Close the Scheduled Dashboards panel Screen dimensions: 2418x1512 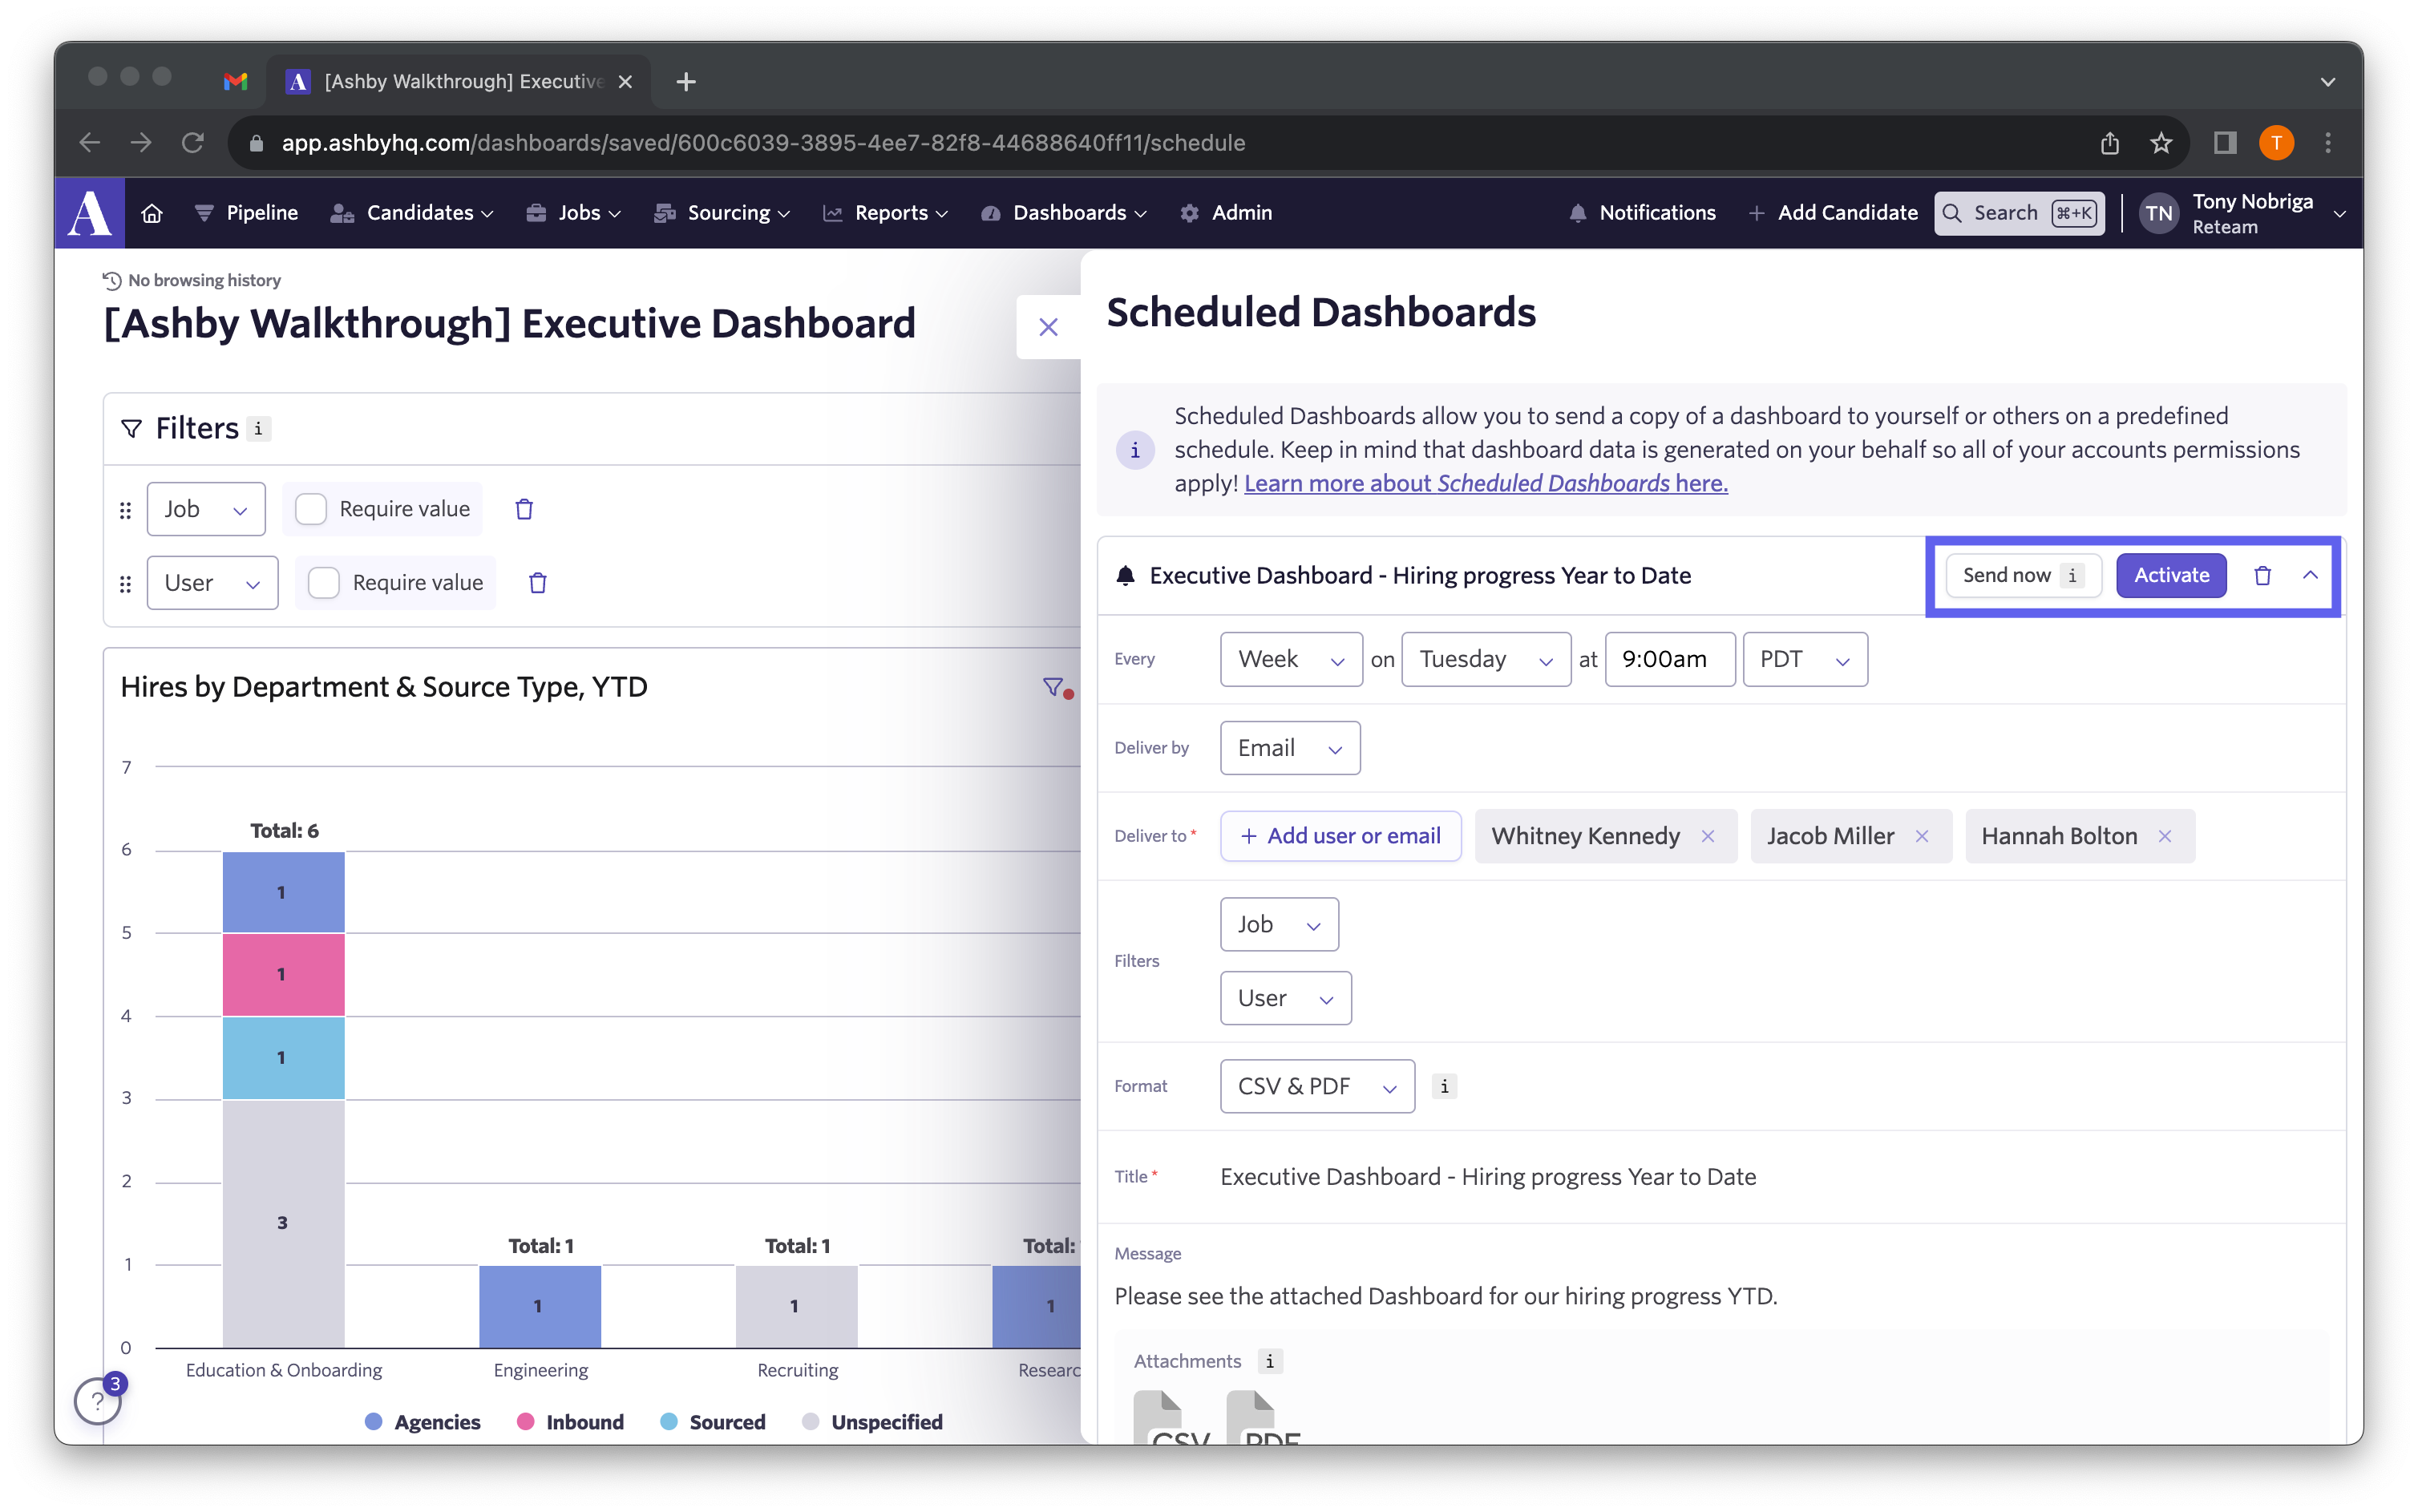coord(1047,327)
